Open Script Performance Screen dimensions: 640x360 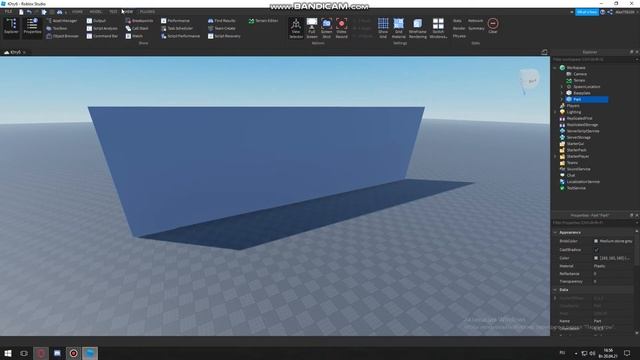tap(180, 36)
